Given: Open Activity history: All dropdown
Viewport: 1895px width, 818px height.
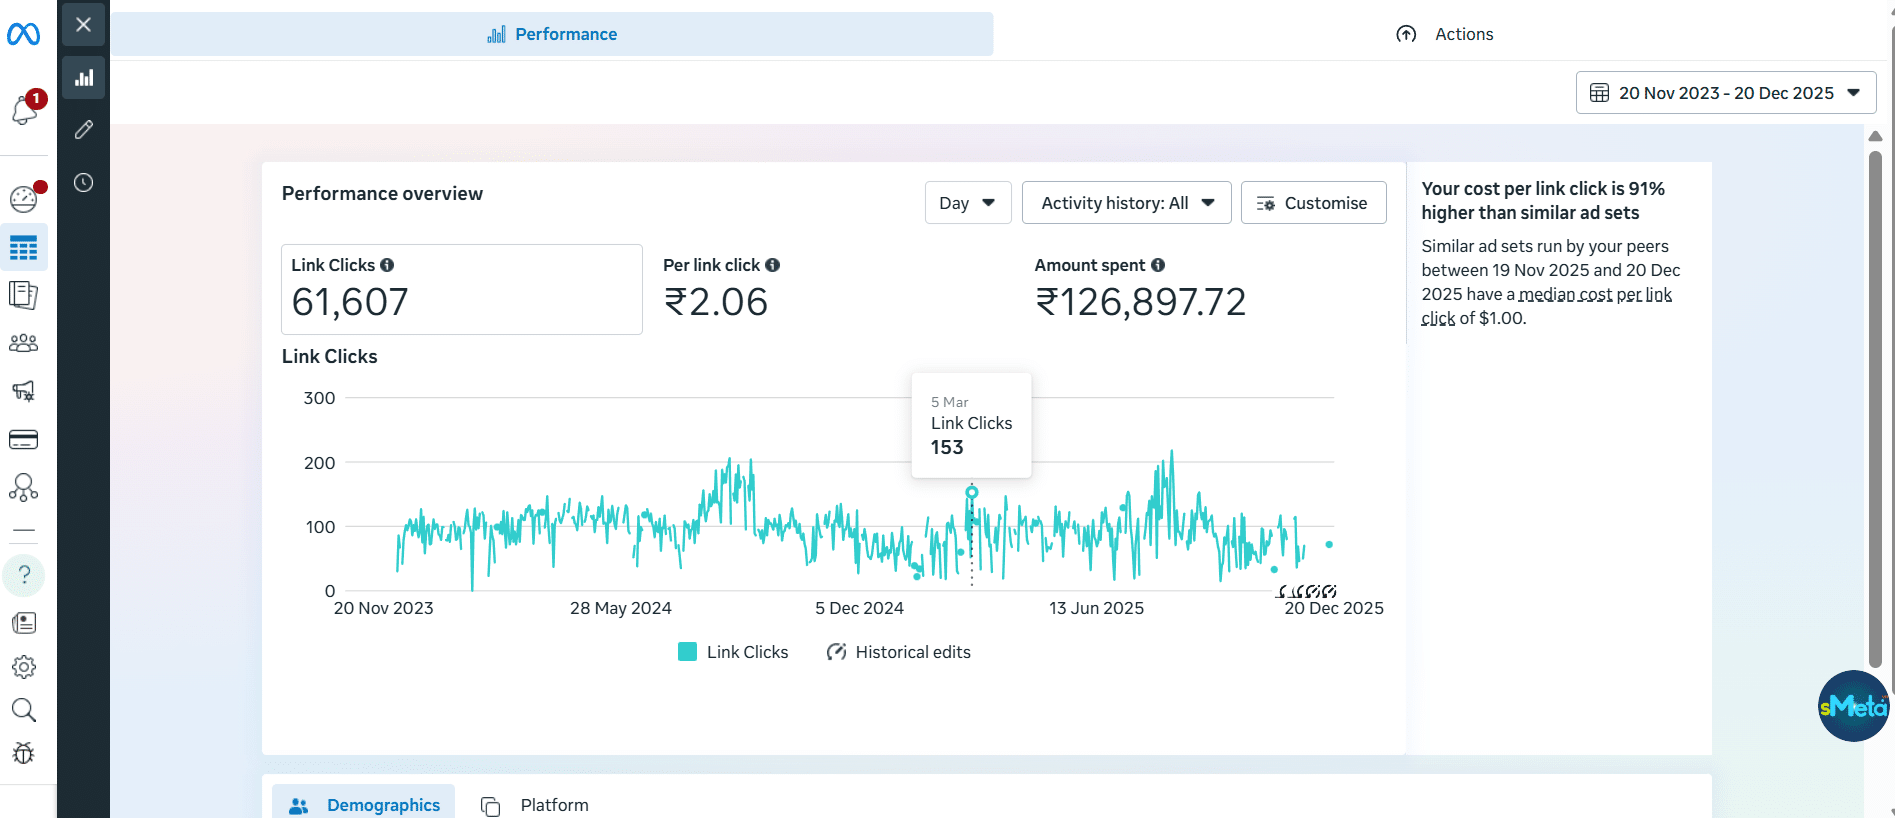Looking at the screenshot, I should pos(1126,203).
